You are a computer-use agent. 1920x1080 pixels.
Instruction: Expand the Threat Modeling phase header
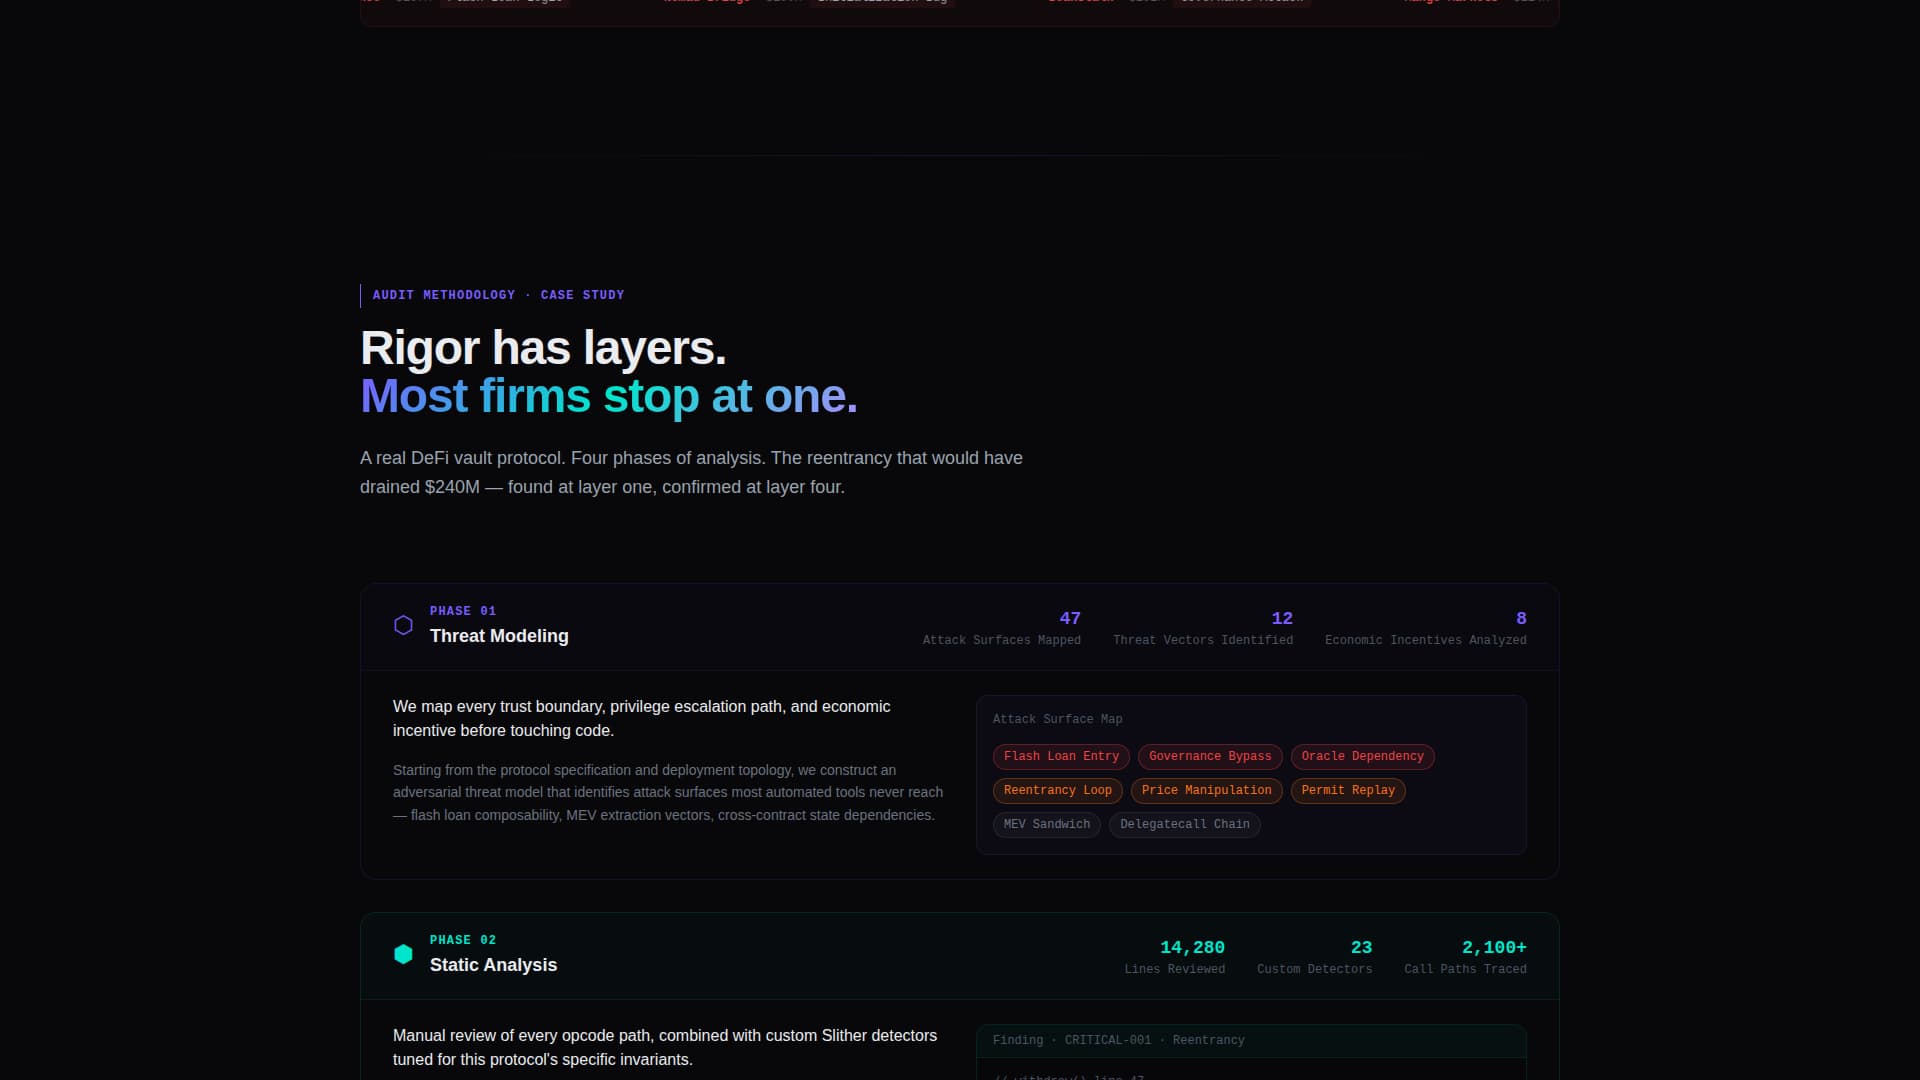960,627
